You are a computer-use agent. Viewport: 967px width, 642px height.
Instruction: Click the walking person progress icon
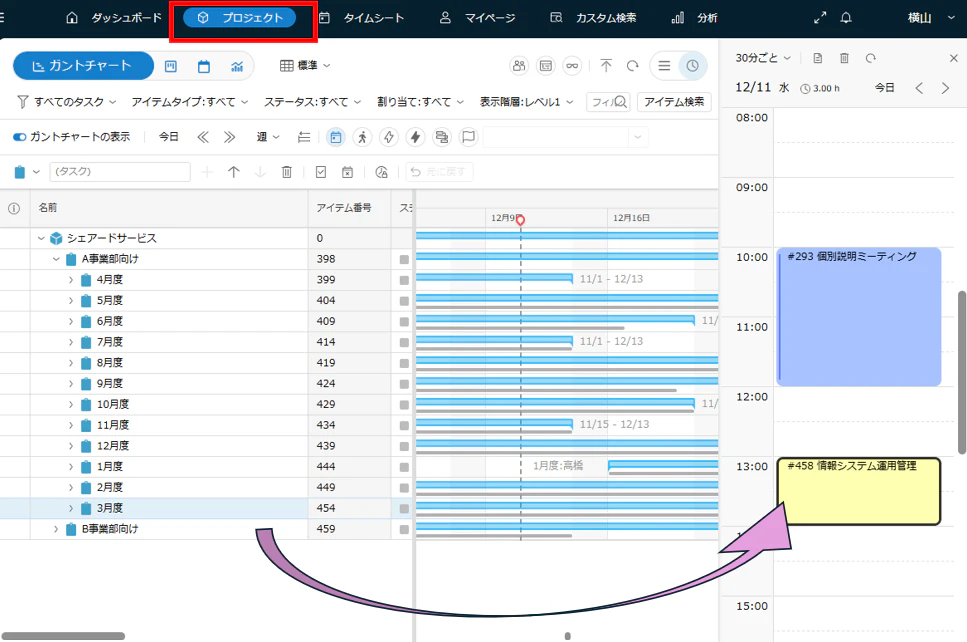[x=362, y=137]
